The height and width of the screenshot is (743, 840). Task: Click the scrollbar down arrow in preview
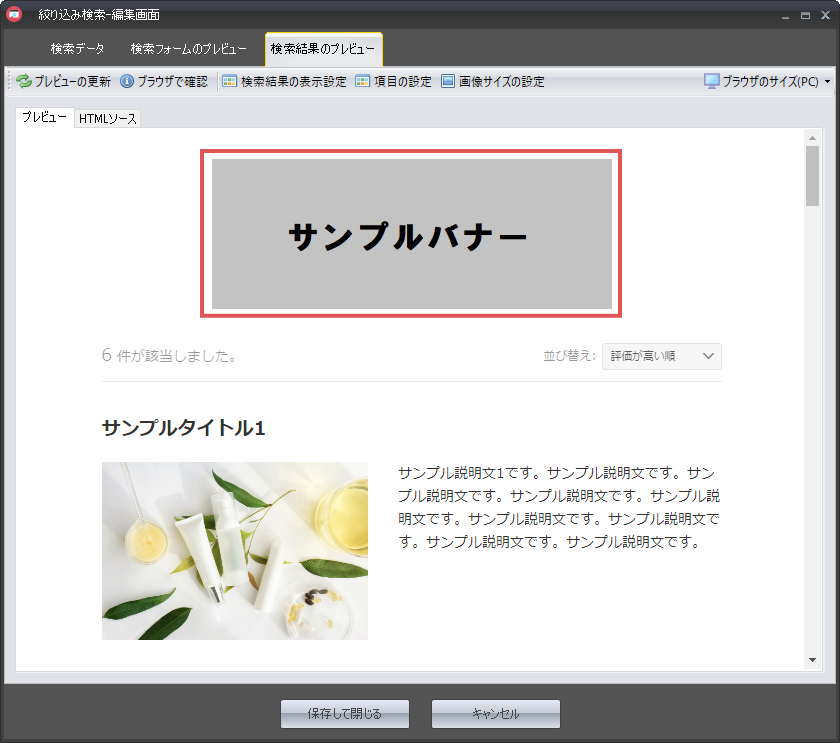point(812,660)
